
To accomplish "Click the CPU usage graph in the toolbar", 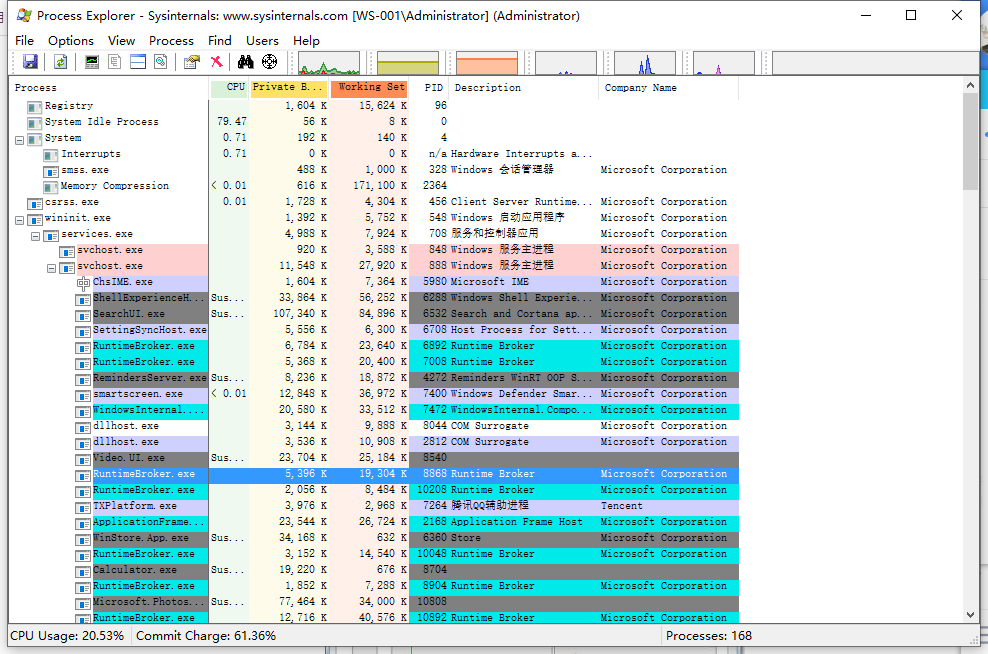I will [330, 62].
